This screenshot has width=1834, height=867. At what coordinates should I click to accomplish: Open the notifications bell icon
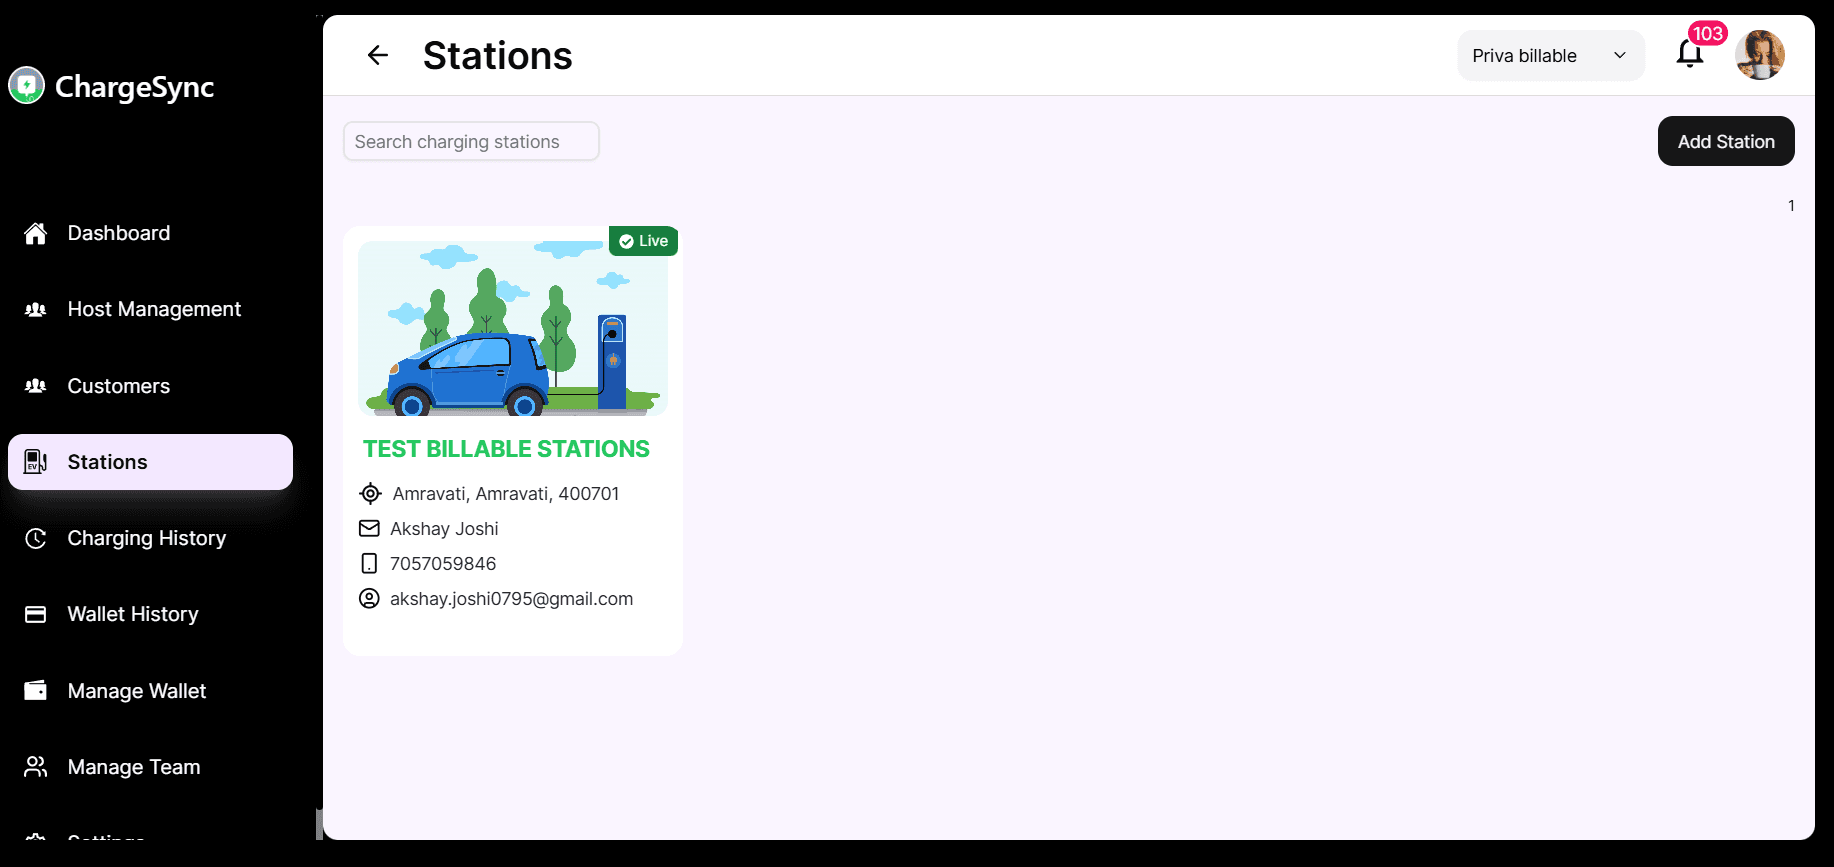click(x=1689, y=54)
